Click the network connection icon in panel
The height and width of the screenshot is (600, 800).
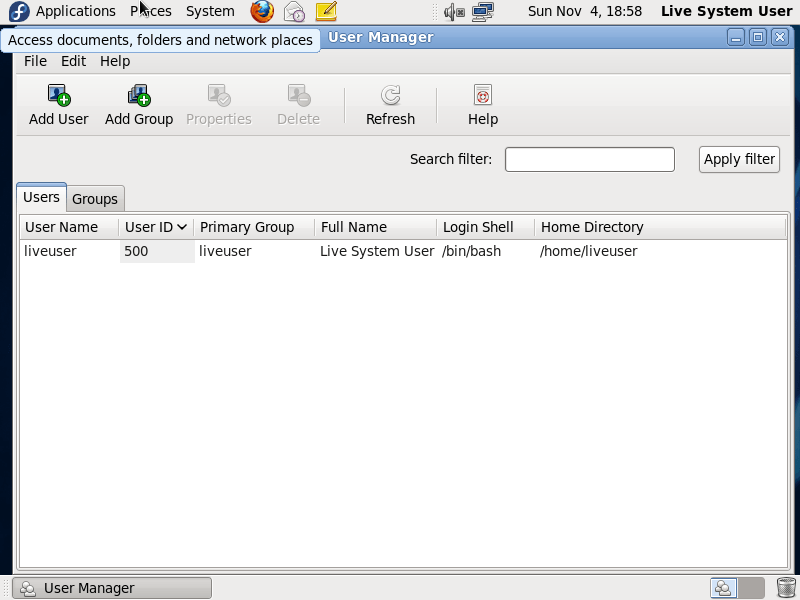483,12
